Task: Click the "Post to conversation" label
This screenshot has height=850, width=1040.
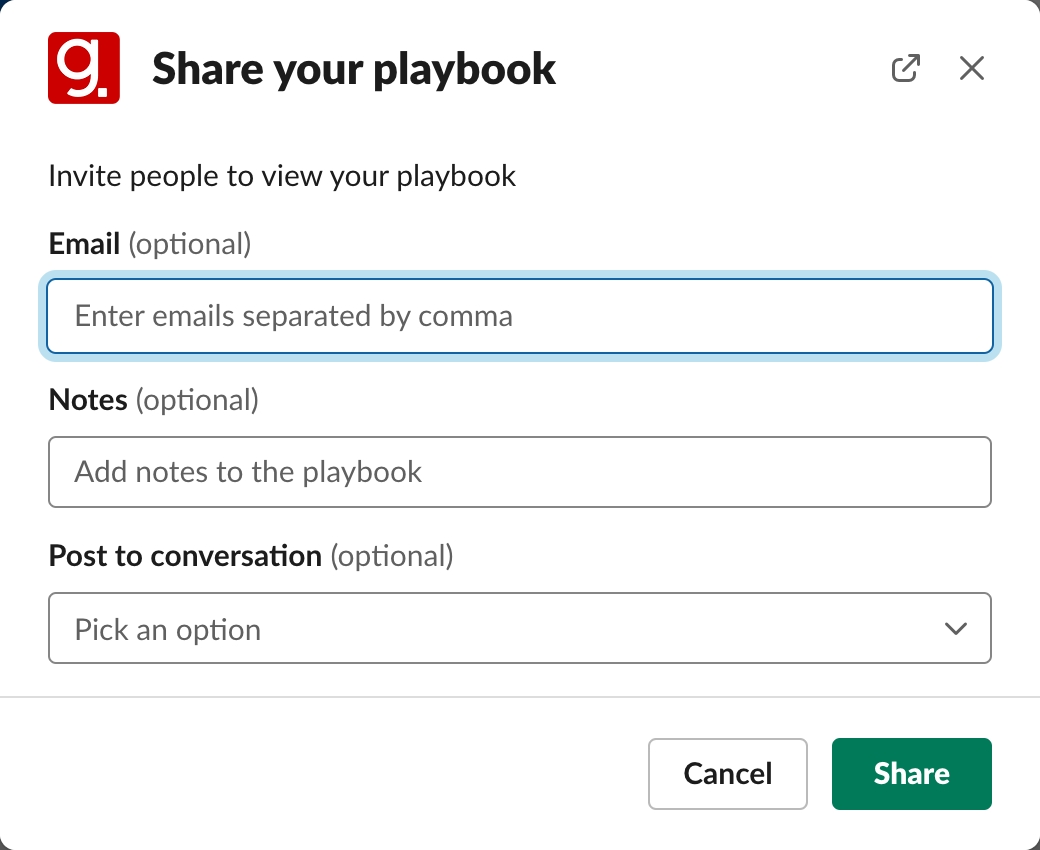Action: point(185,556)
